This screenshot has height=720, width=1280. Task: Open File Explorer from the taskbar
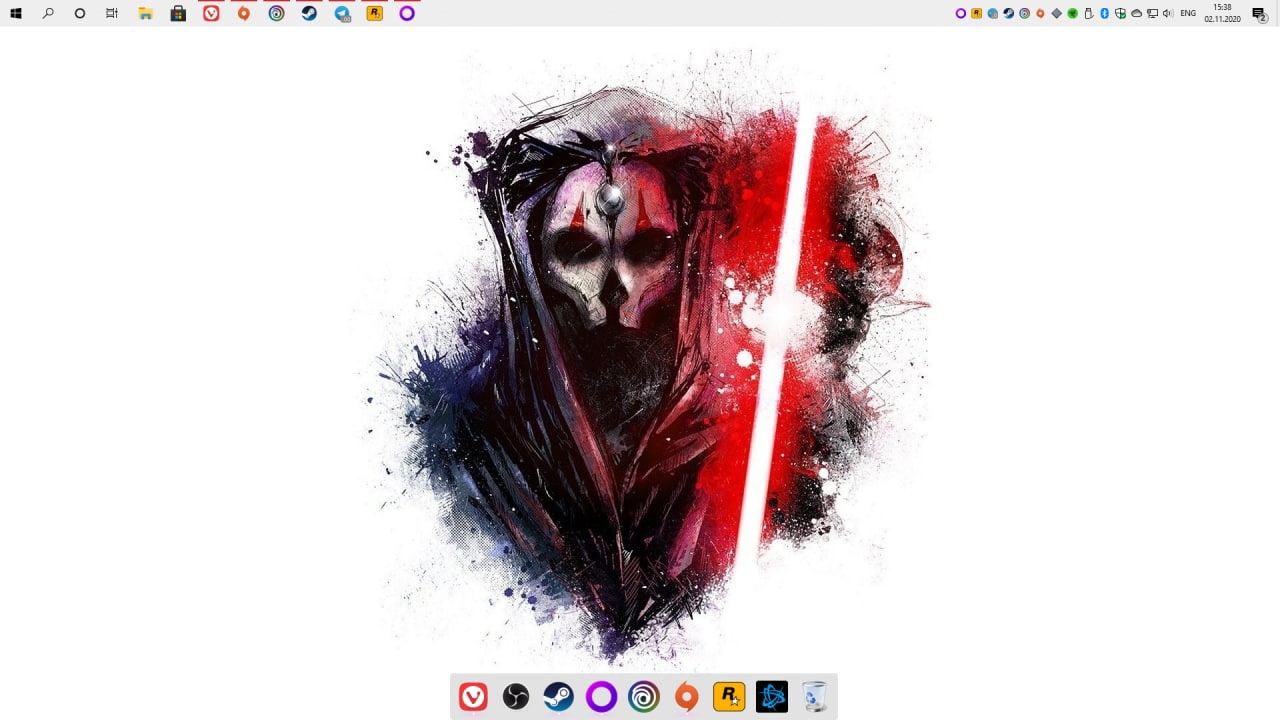pyautogui.click(x=145, y=14)
